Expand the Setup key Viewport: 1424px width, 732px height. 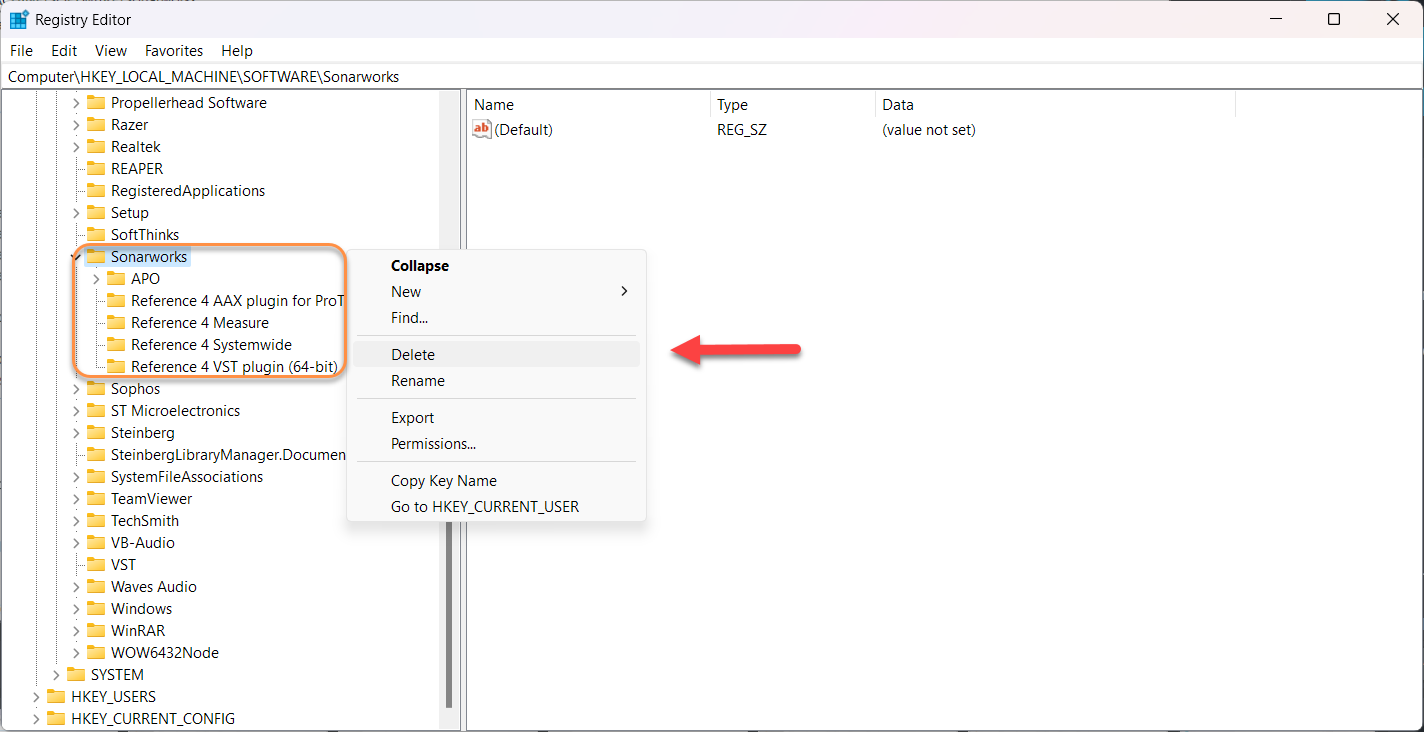coord(76,212)
